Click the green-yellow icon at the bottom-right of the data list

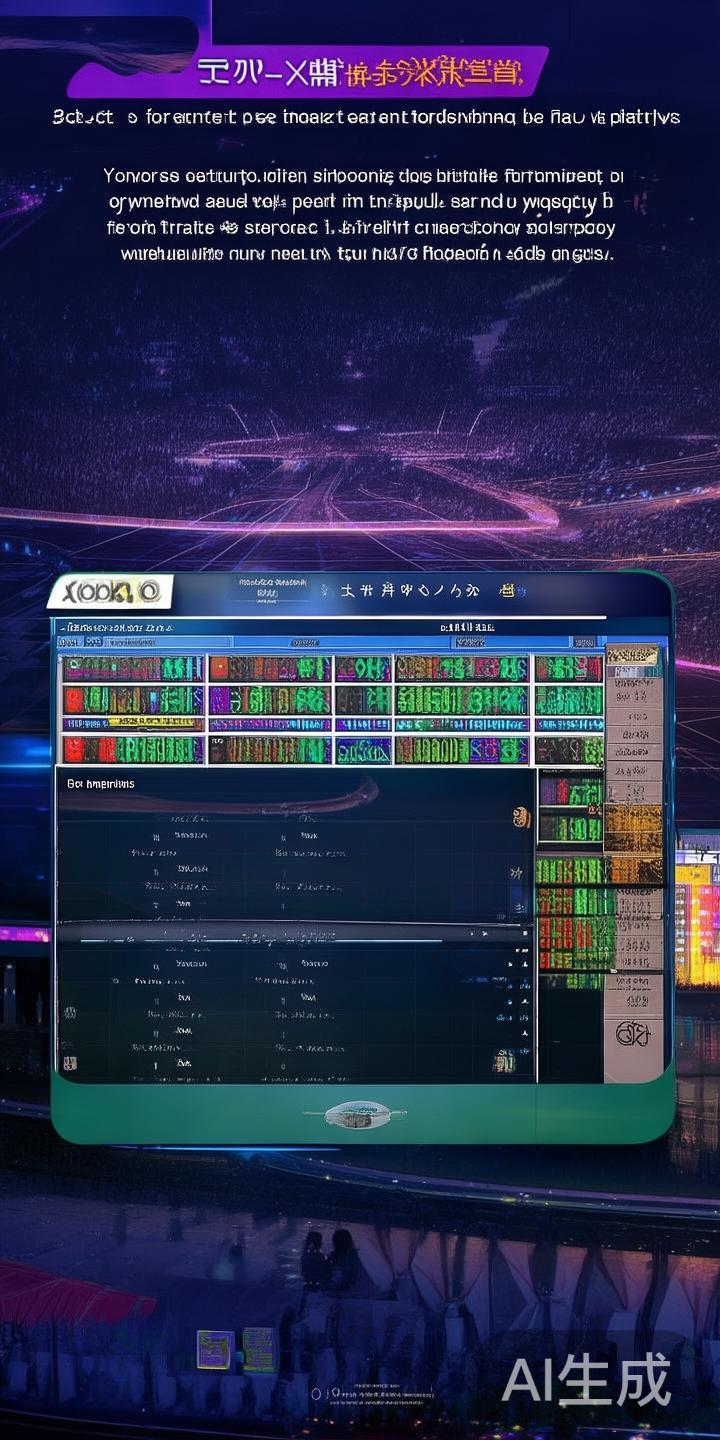click(x=505, y=1061)
